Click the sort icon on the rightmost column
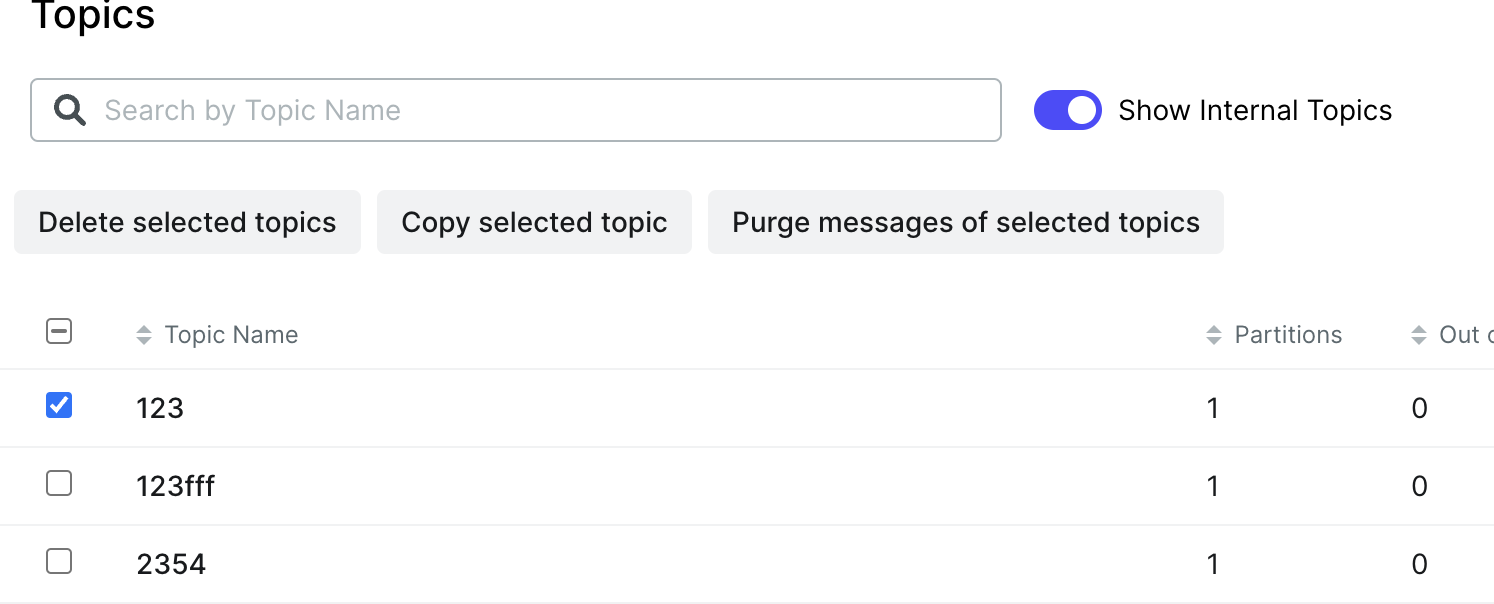The image size is (1494, 604). 1419,334
